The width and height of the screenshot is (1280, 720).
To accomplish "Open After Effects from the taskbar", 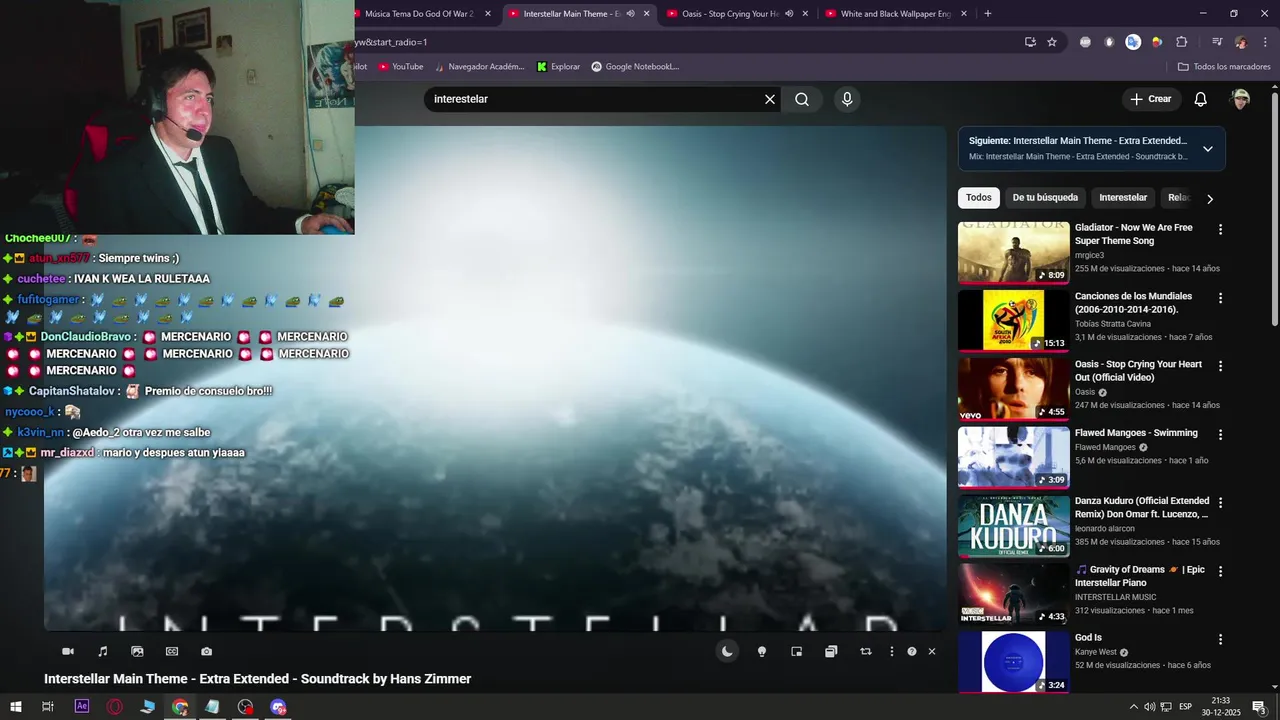I will (82, 707).
